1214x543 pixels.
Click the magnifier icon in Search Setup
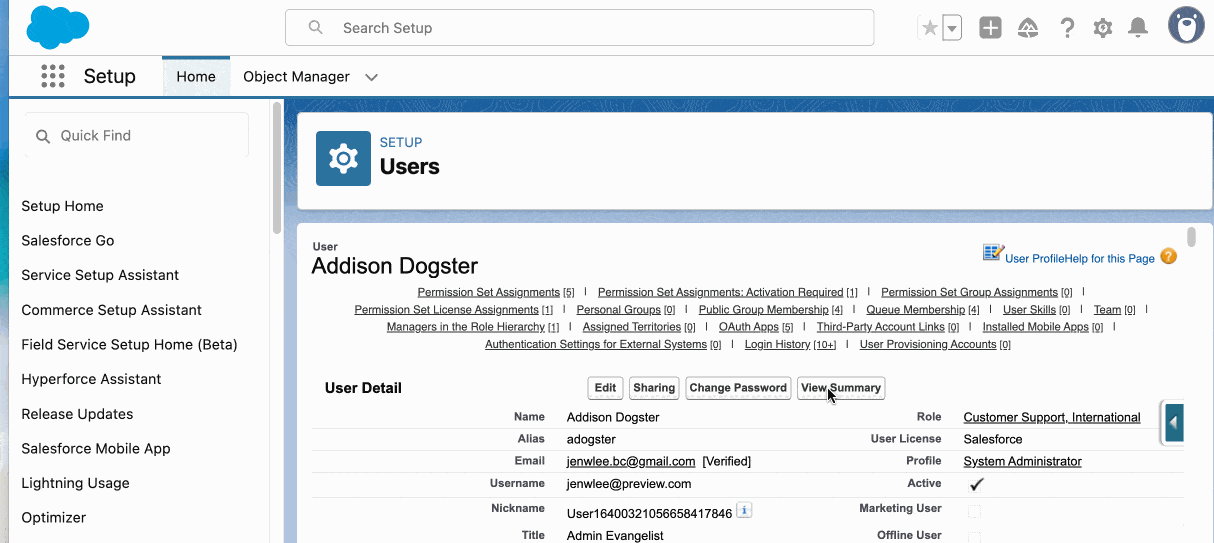coord(316,28)
